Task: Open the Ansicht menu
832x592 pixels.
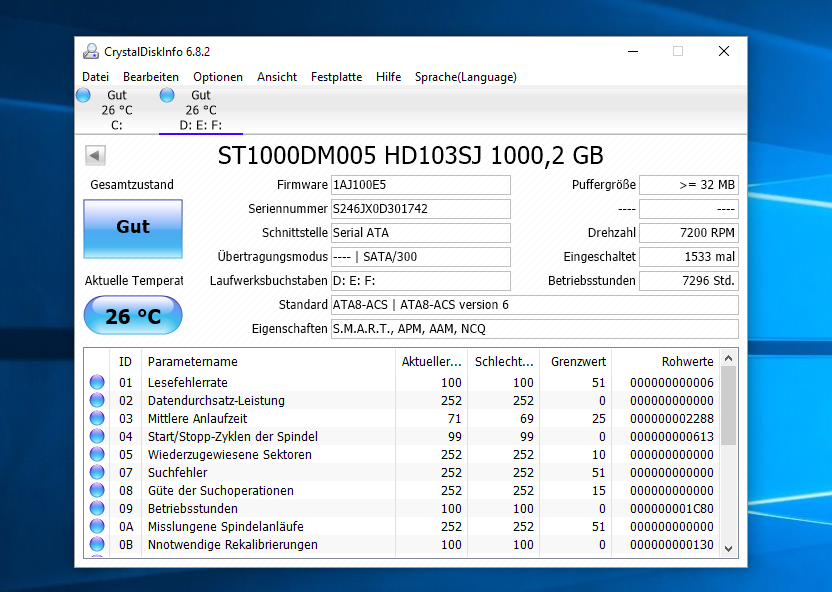Action: (277, 77)
